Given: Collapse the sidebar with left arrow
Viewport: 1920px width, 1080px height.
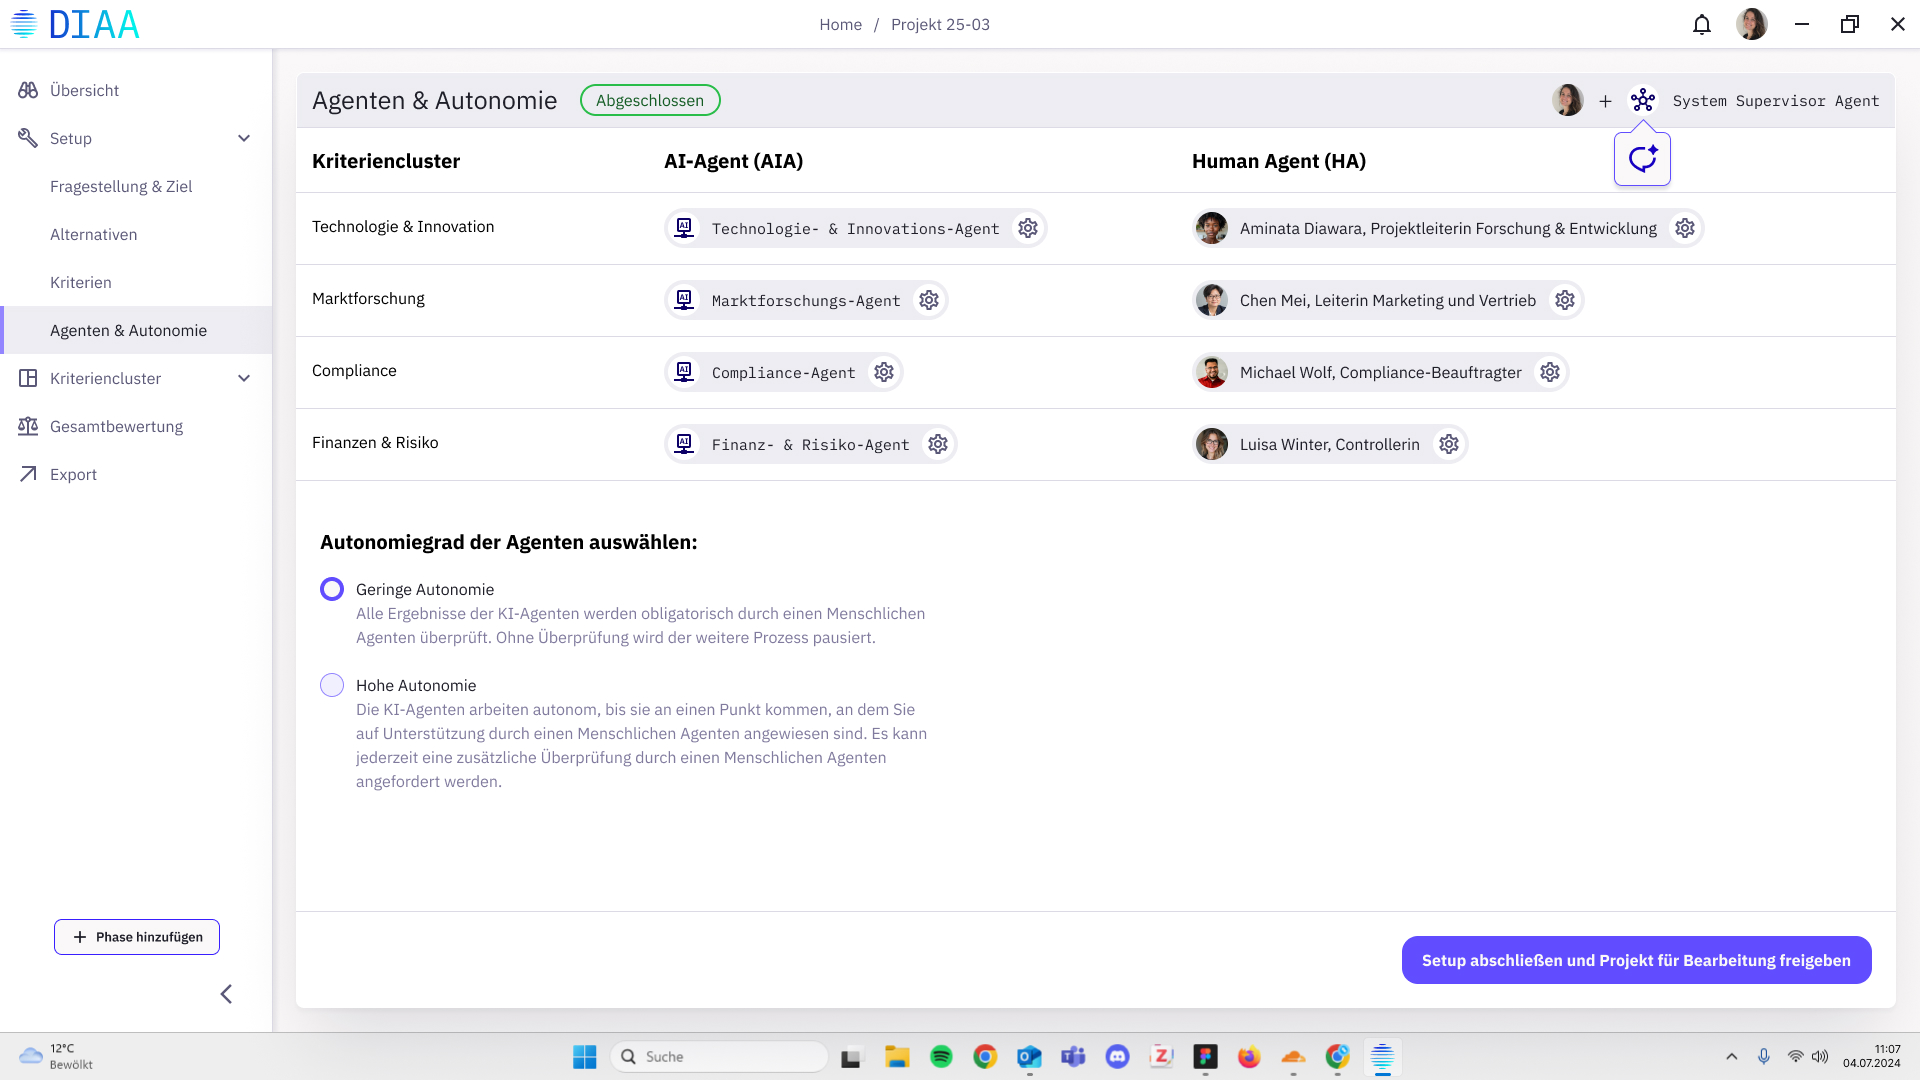Looking at the screenshot, I should (226, 993).
